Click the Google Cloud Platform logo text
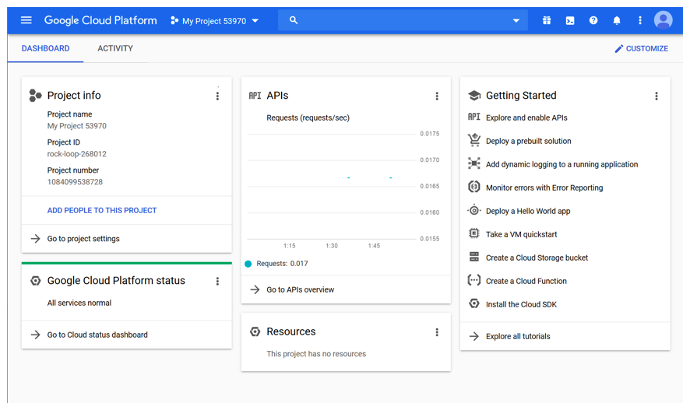Viewport: 692px width, 409px height. [101, 20]
